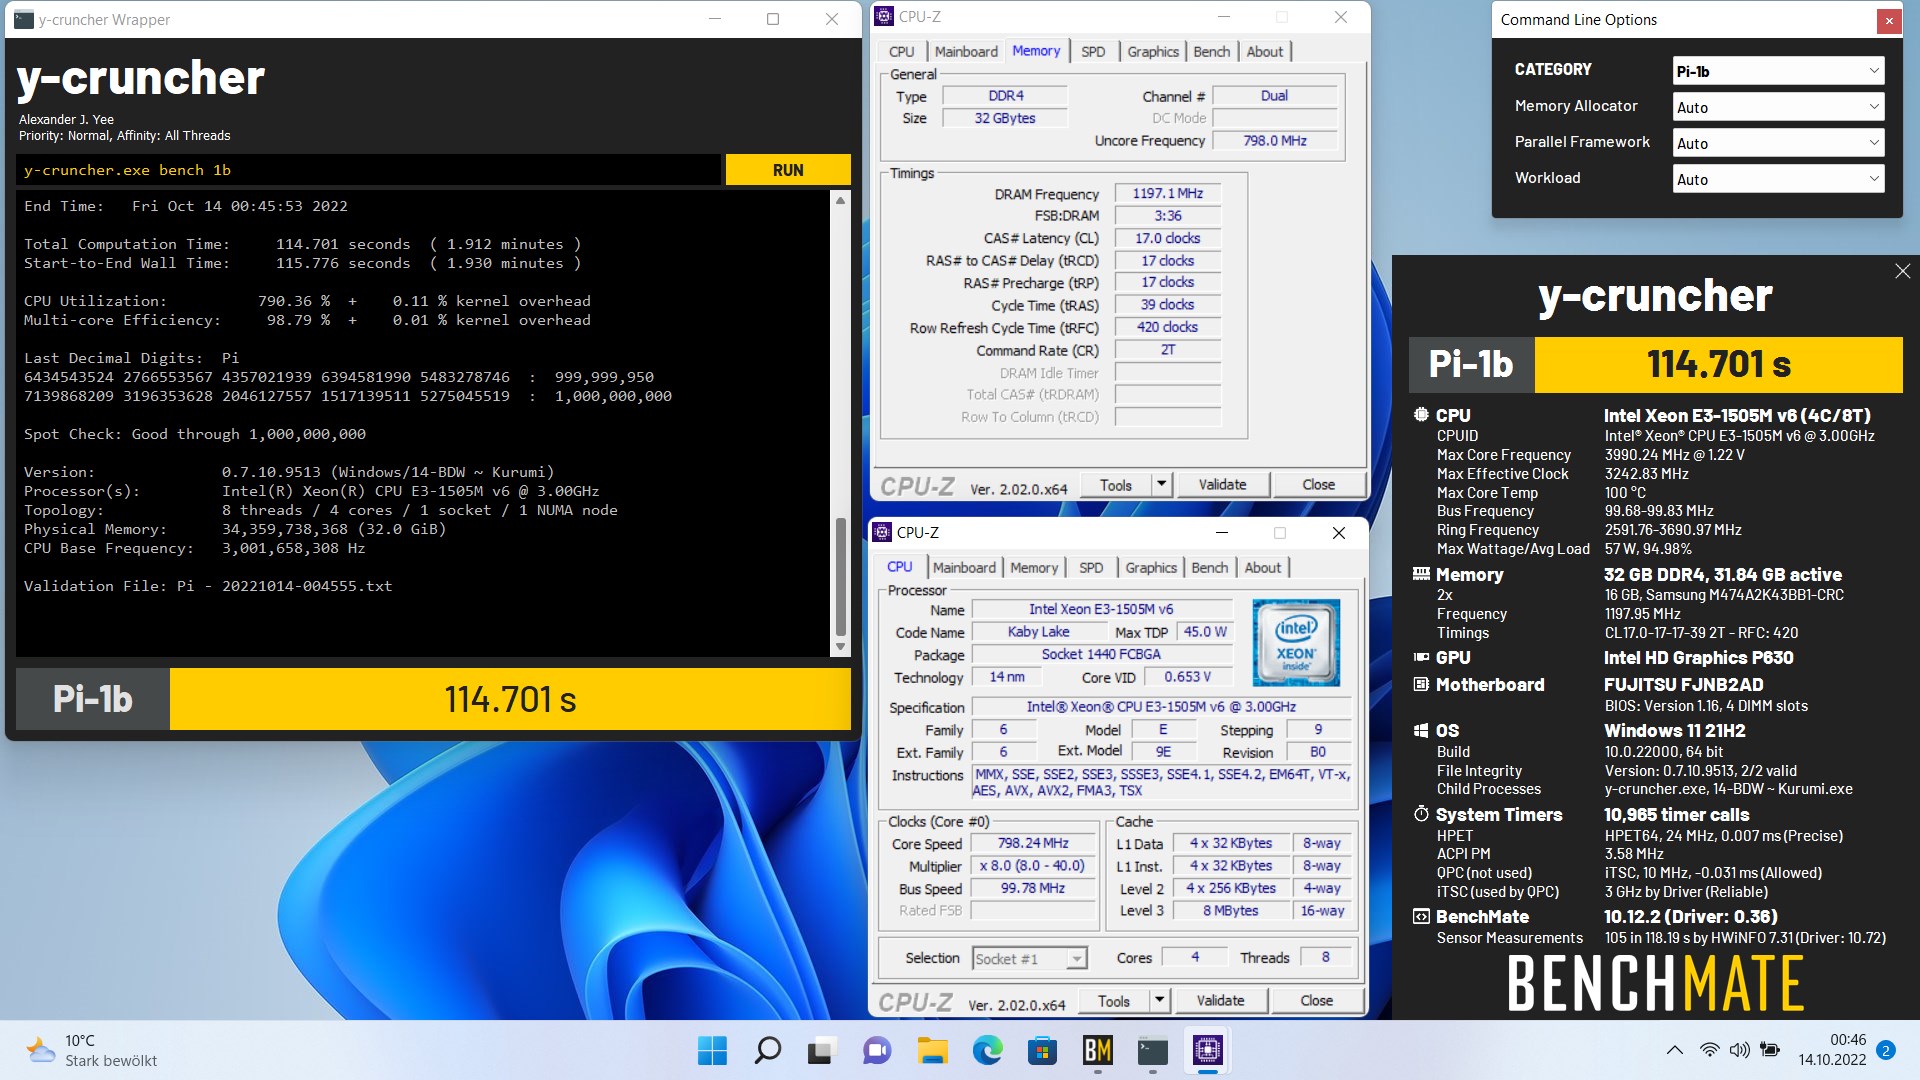Switch to Graphics tab in upper CPU-Z window

1153,51
